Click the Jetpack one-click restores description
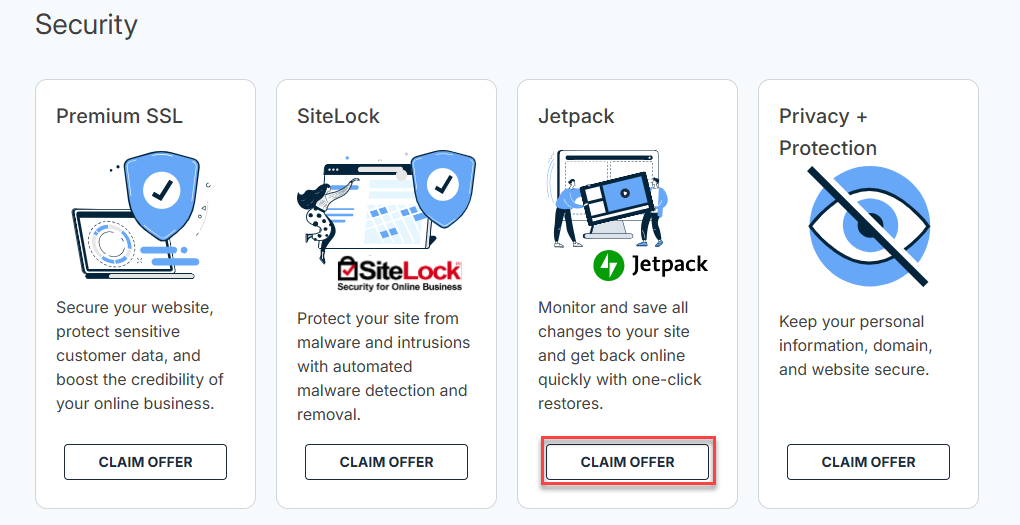The width and height of the screenshot is (1020, 525). tap(620, 355)
